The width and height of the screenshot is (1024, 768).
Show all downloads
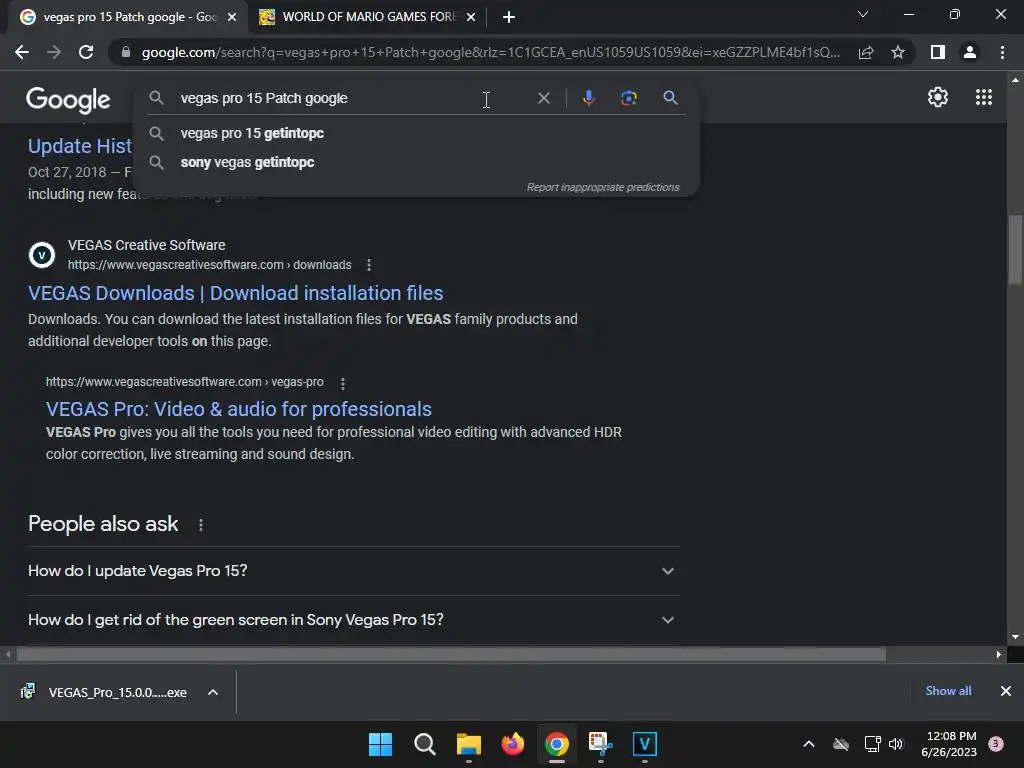click(948, 691)
